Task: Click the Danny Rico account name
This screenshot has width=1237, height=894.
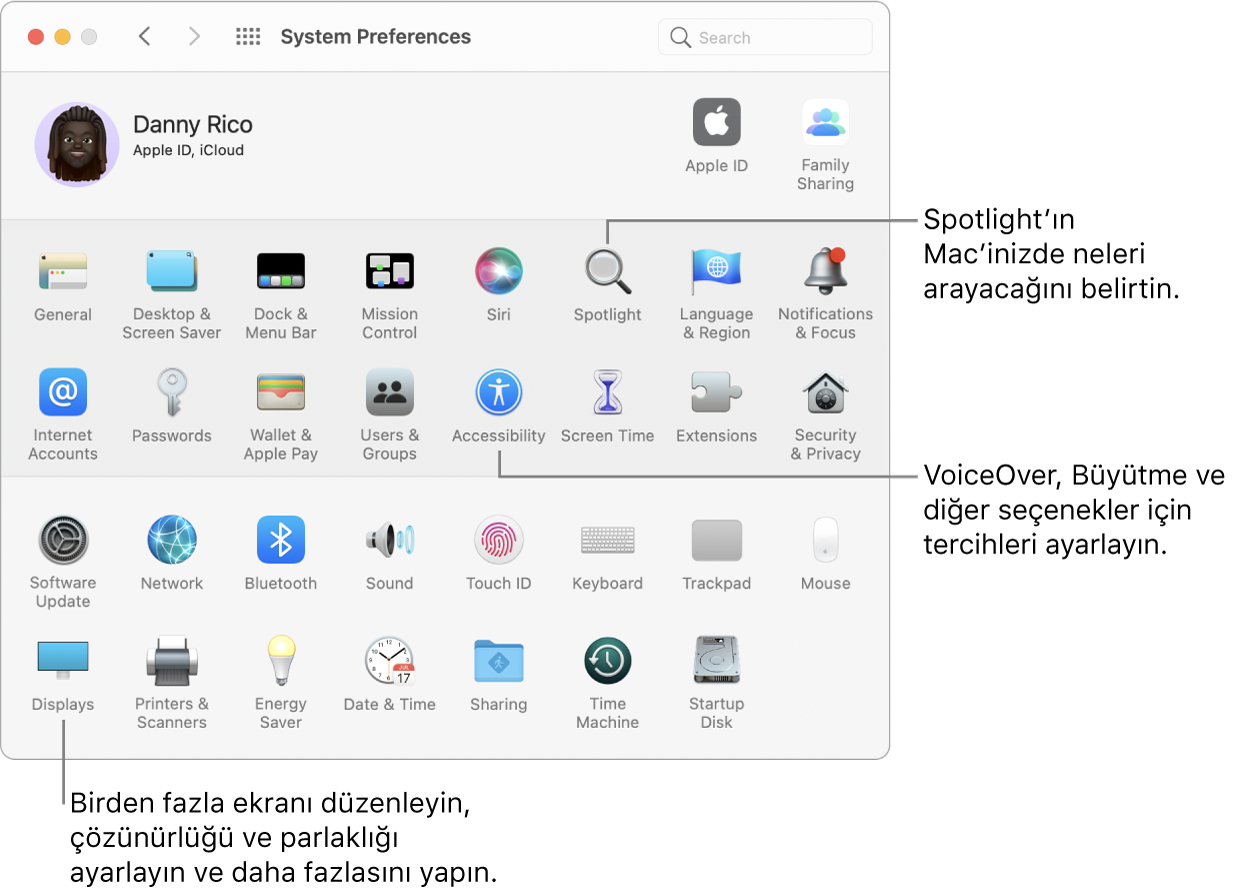Action: (x=193, y=124)
